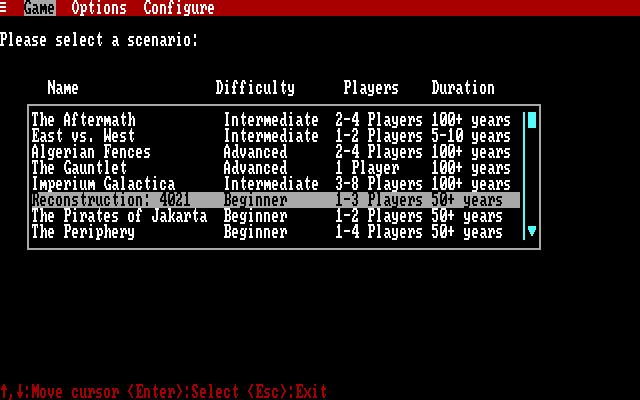Choose the Algerian Fences scenario

click(276, 152)
